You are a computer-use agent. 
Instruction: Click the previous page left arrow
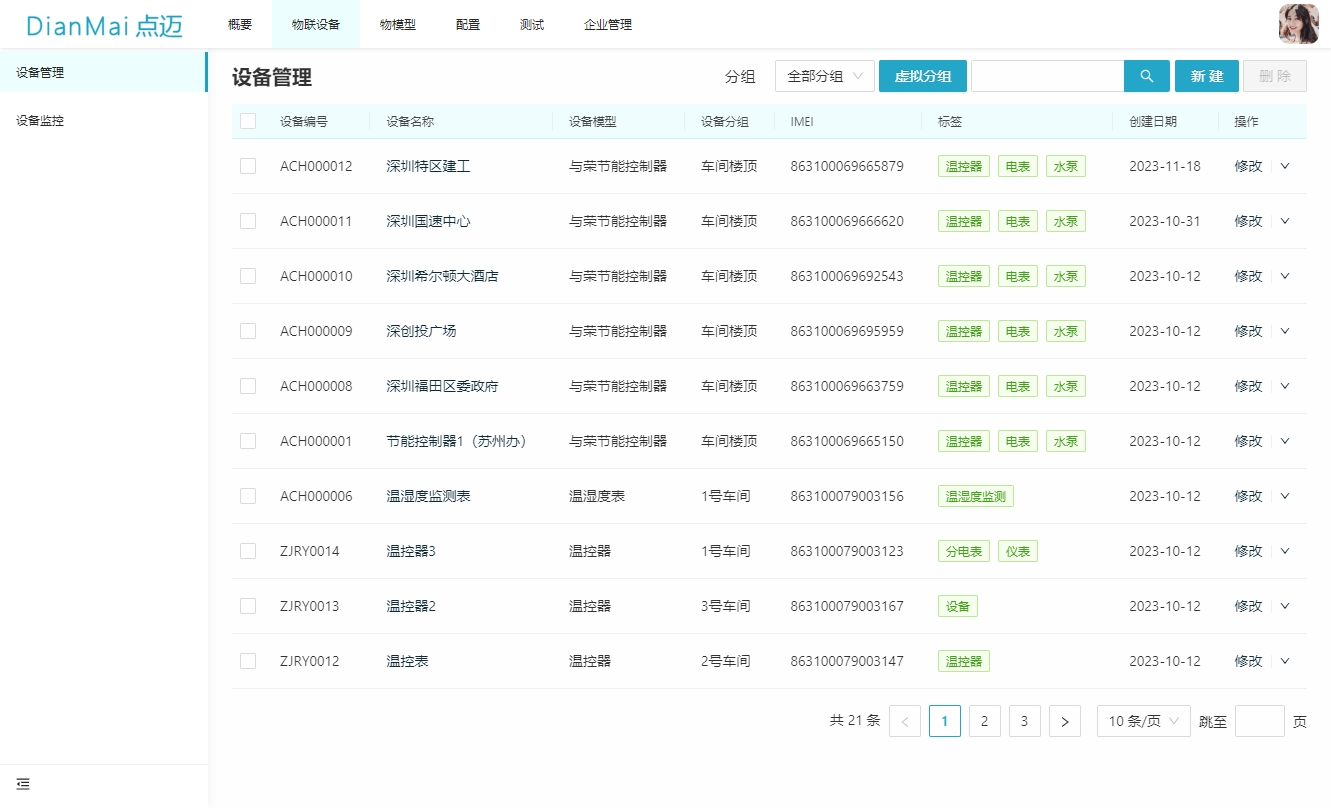[x=905, y=721]
